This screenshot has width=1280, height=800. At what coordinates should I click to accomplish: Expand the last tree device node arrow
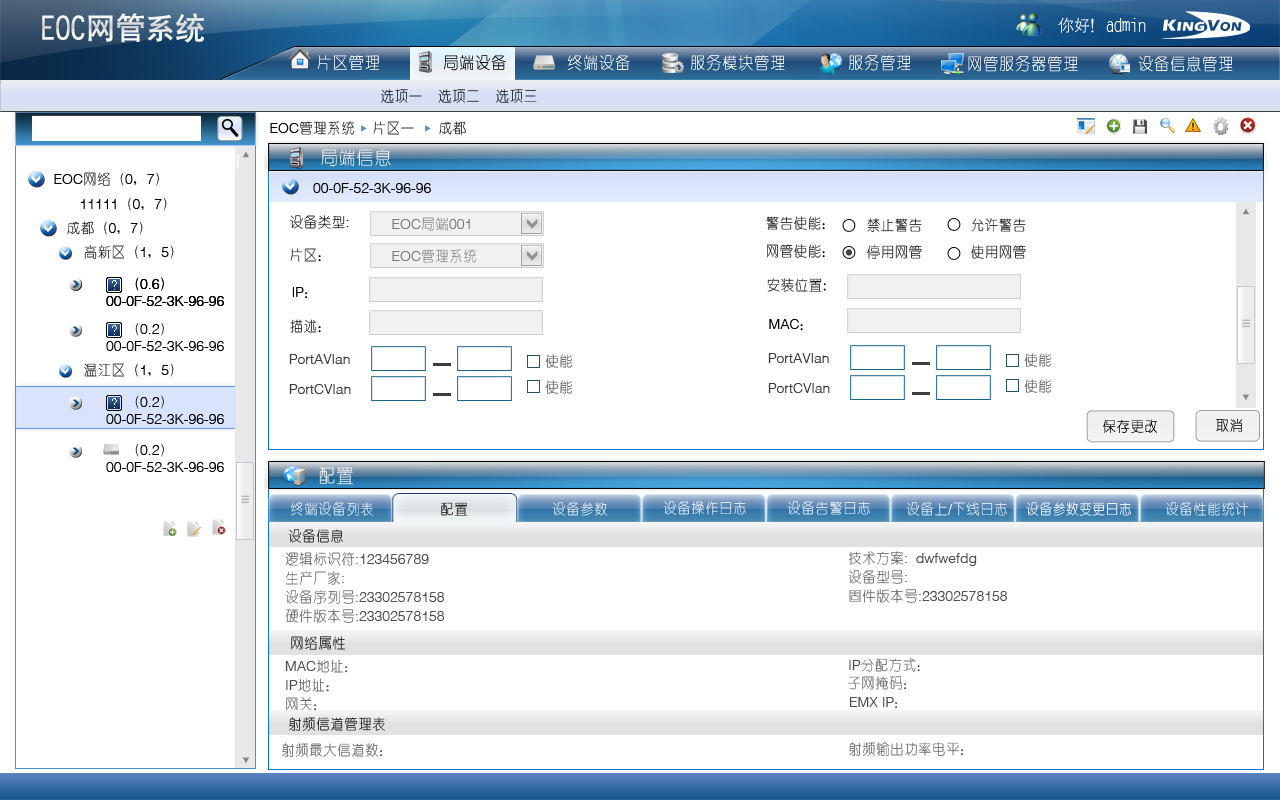coord(76,452)
